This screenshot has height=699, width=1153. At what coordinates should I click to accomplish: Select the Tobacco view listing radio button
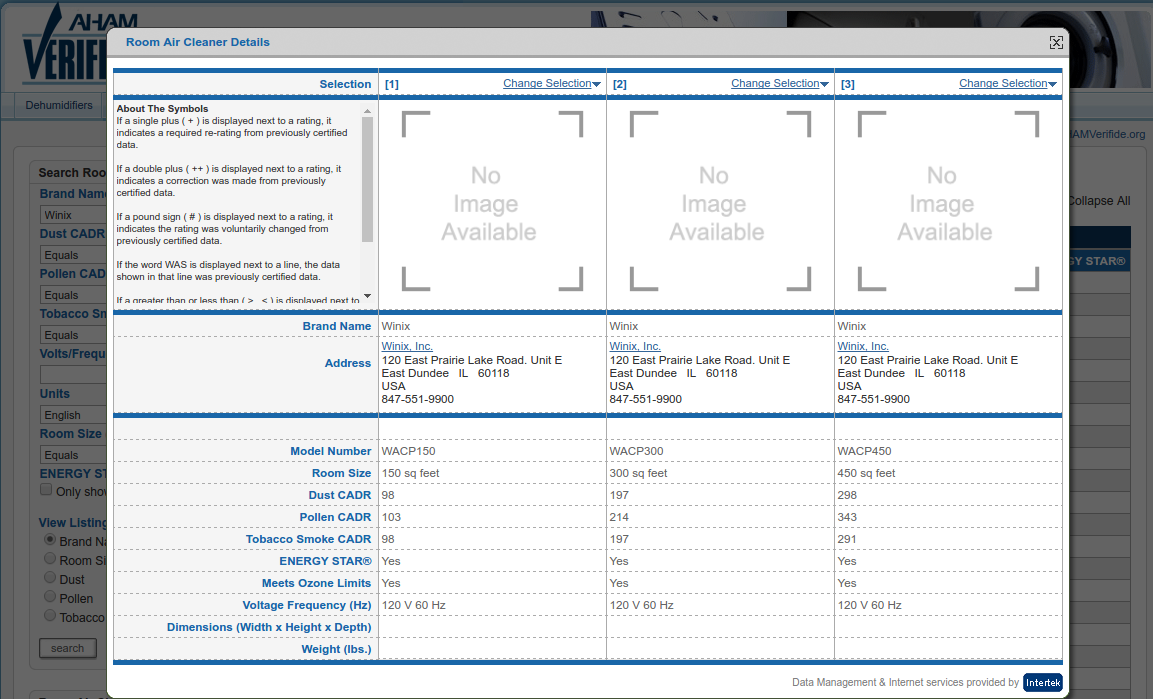pyautogui.click(x=50, y=616)
